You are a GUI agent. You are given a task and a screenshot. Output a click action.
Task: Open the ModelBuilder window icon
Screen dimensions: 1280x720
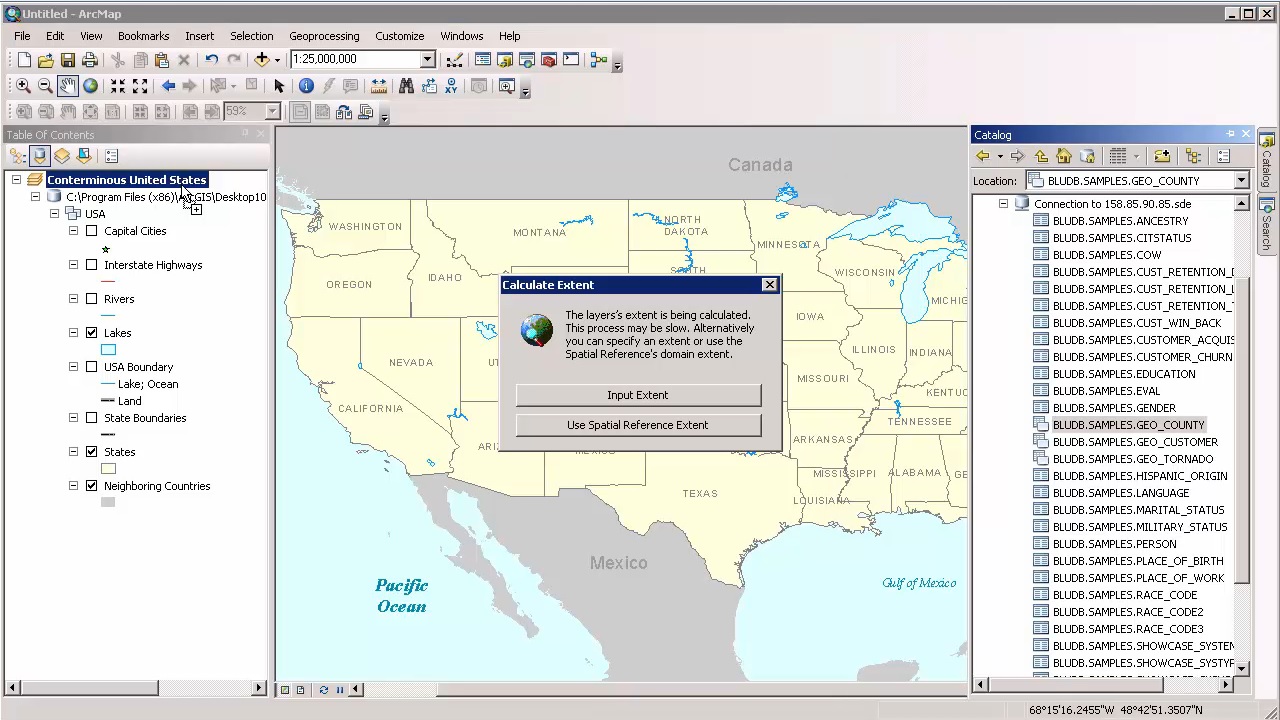[x=599, y=60]
